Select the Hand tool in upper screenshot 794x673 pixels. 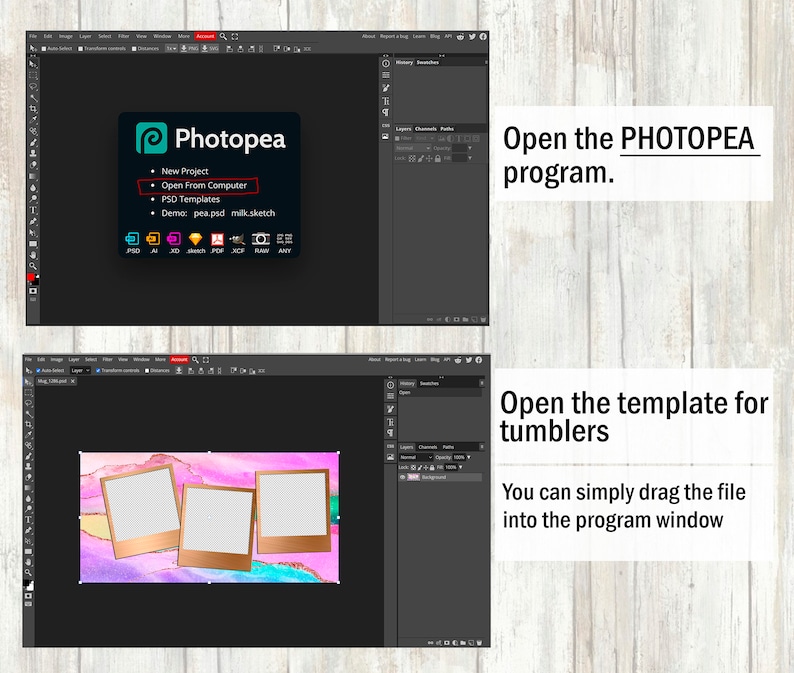pyautogui.click(x=33, y=255)
